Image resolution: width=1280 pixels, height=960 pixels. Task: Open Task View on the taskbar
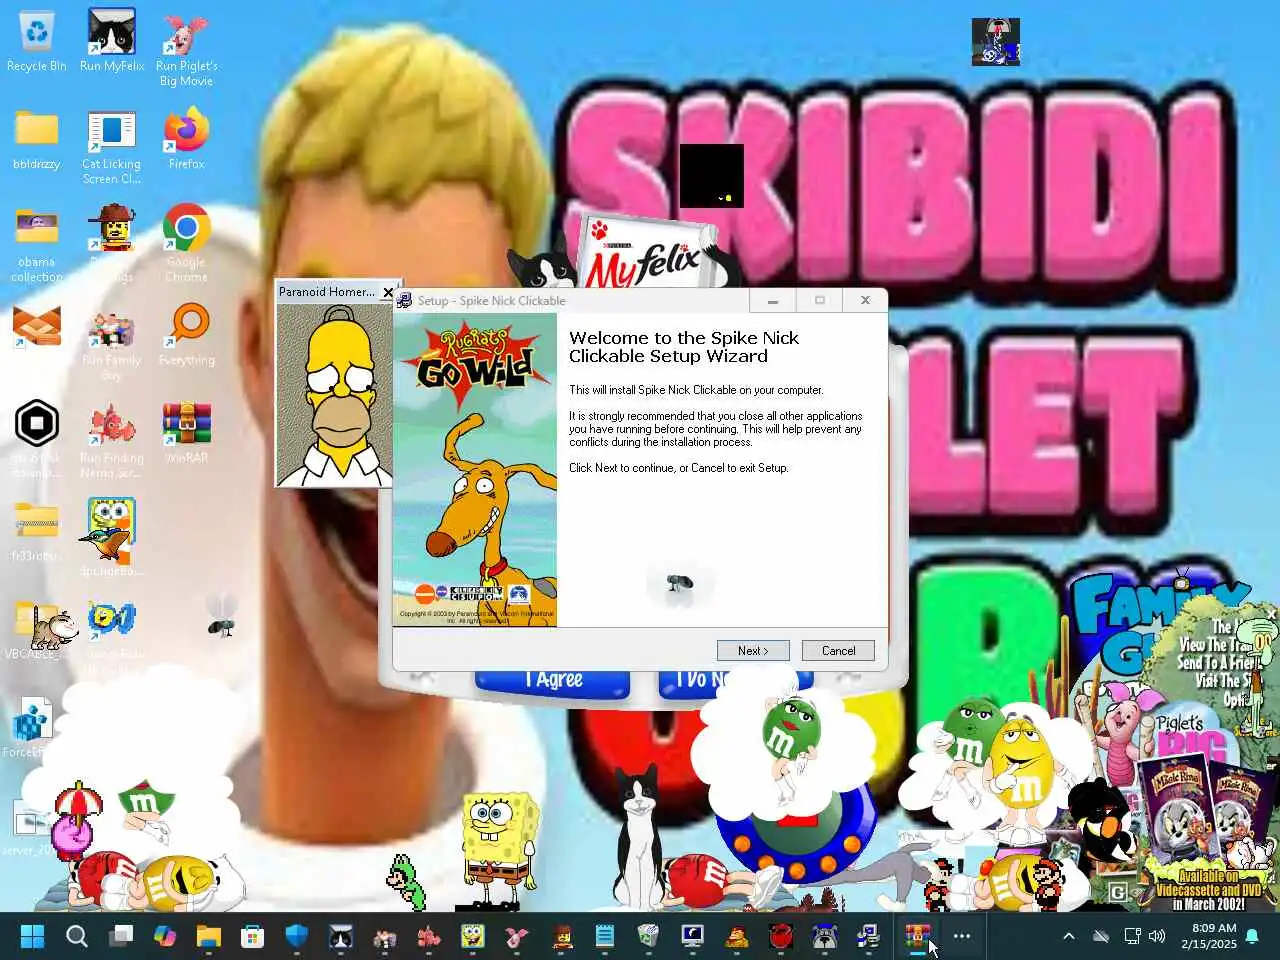pyautogui.click(x=121, y=936)
